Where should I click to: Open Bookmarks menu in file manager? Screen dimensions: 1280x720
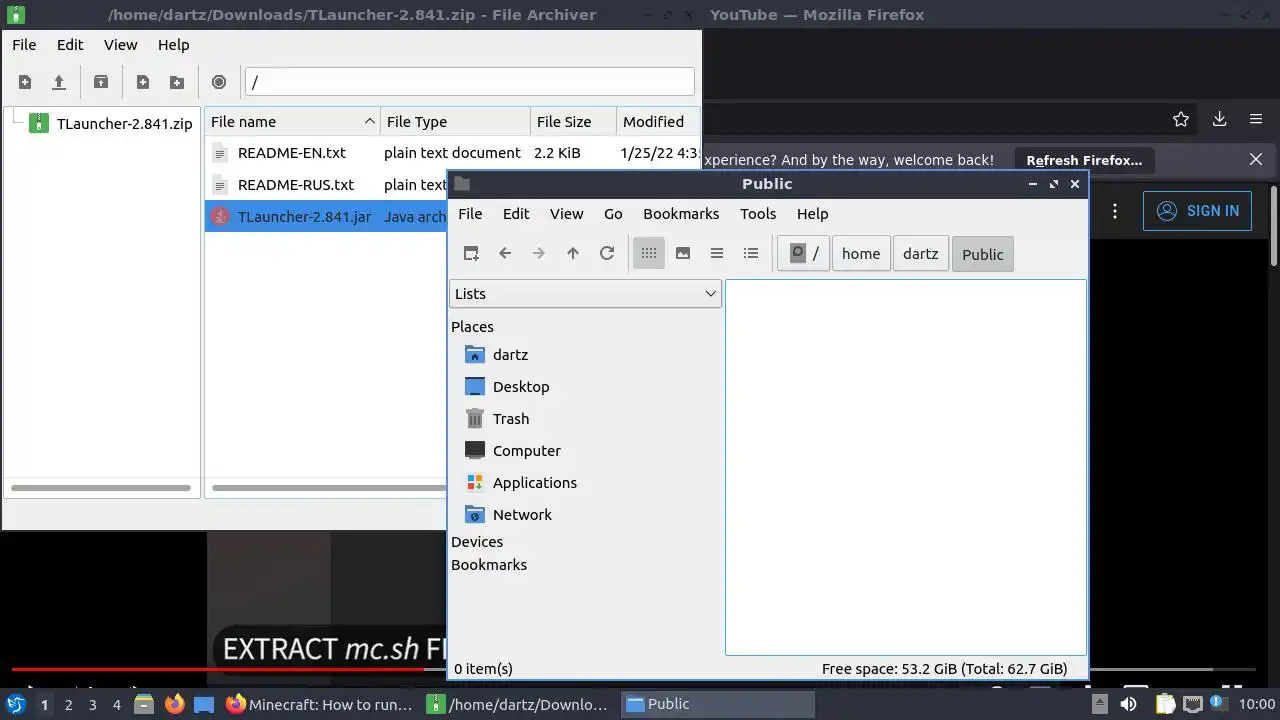coord(681,214)
